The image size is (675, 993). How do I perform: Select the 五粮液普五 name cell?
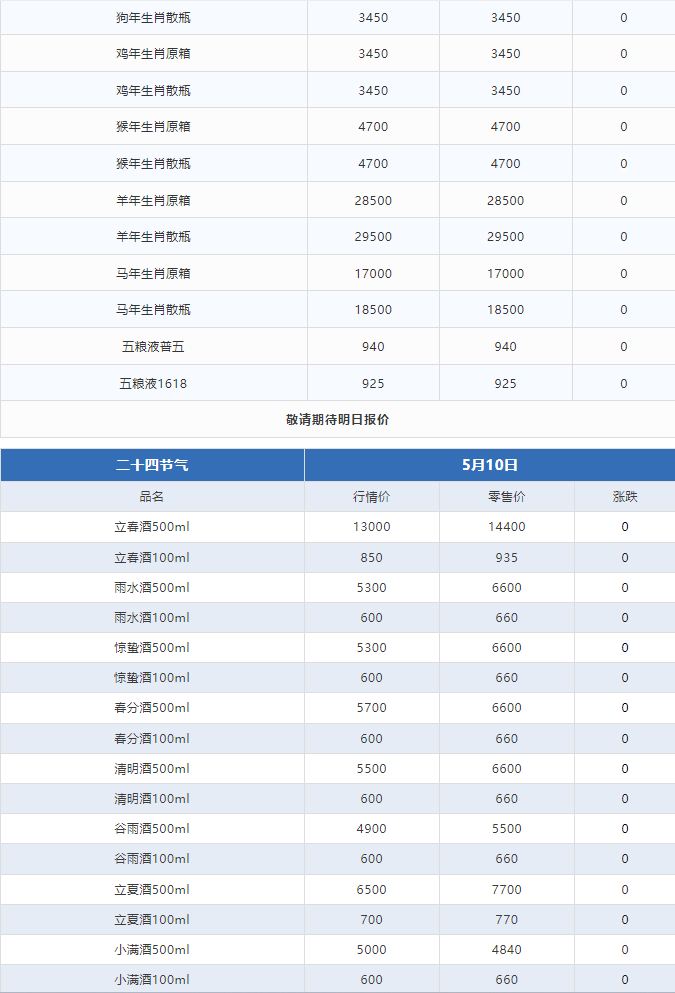pyautogui.click(x=153, y=346)
